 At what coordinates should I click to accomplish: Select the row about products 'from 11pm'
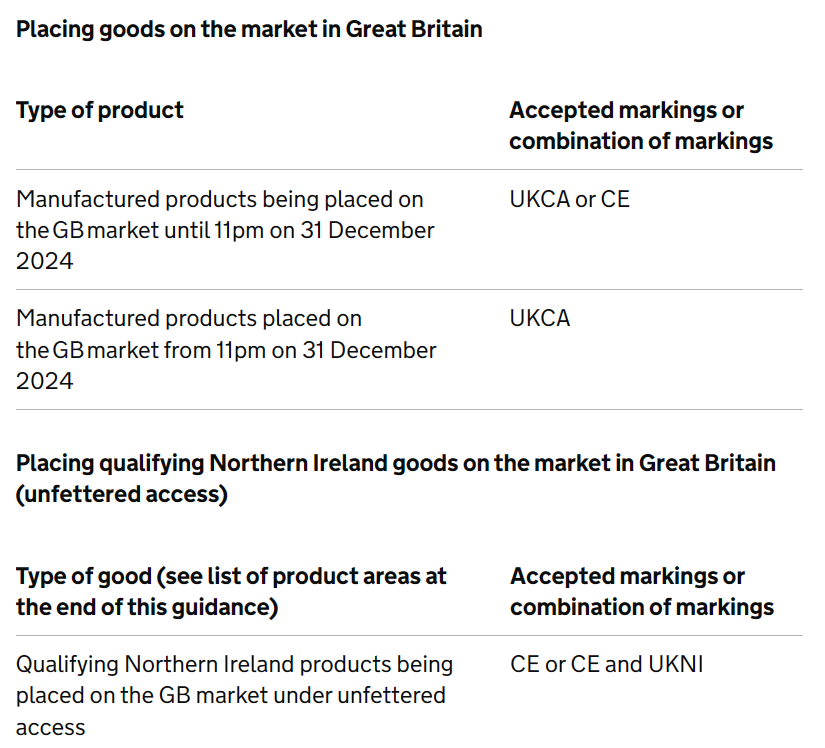[409, 350]
